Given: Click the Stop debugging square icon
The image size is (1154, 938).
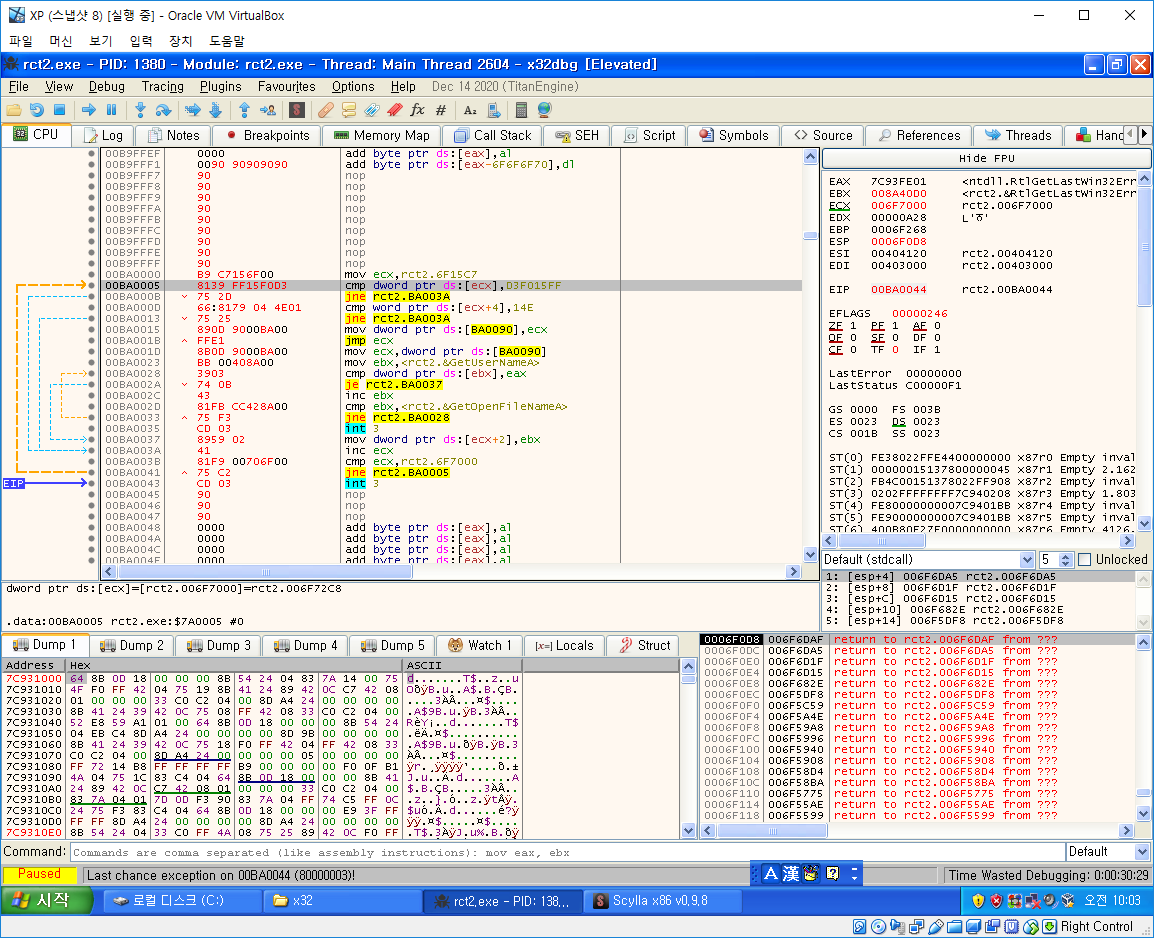Looking at the screenshot, I should point(60,110).
